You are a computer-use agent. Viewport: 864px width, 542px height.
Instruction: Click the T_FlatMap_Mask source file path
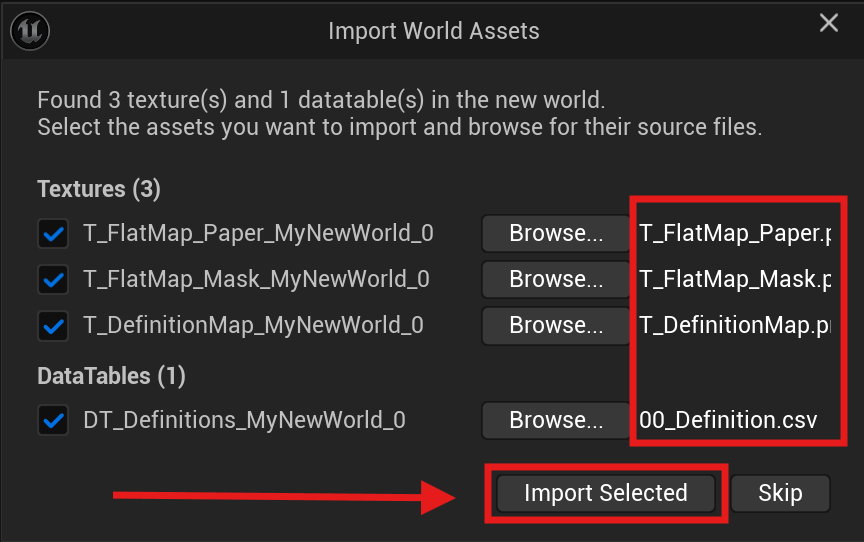[x=735, y=279]
